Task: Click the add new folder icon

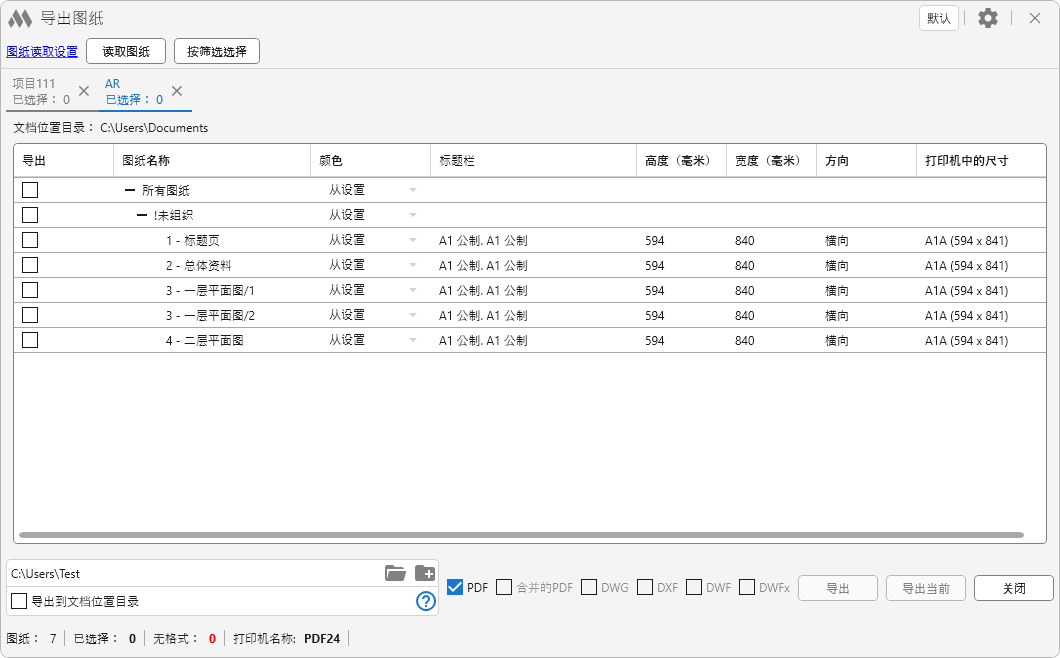Action: click(425, 573)
